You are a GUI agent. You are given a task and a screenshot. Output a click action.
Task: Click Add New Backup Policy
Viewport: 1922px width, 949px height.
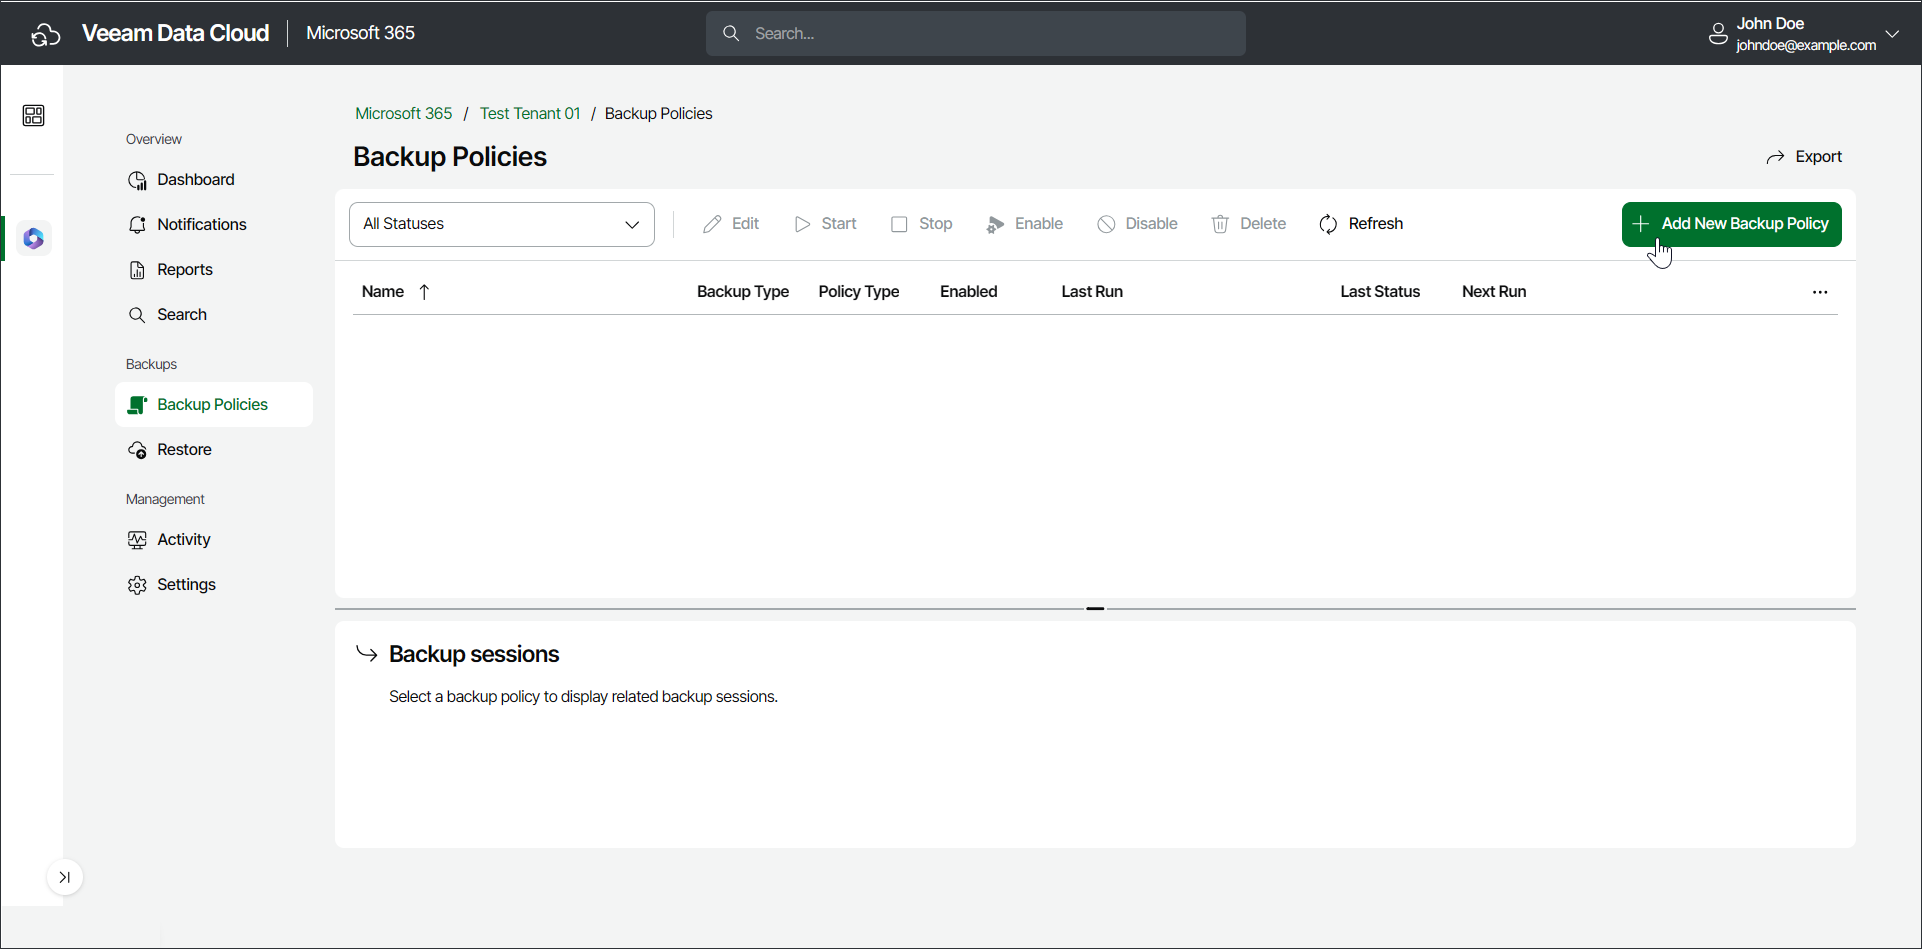pos(1731,224)
